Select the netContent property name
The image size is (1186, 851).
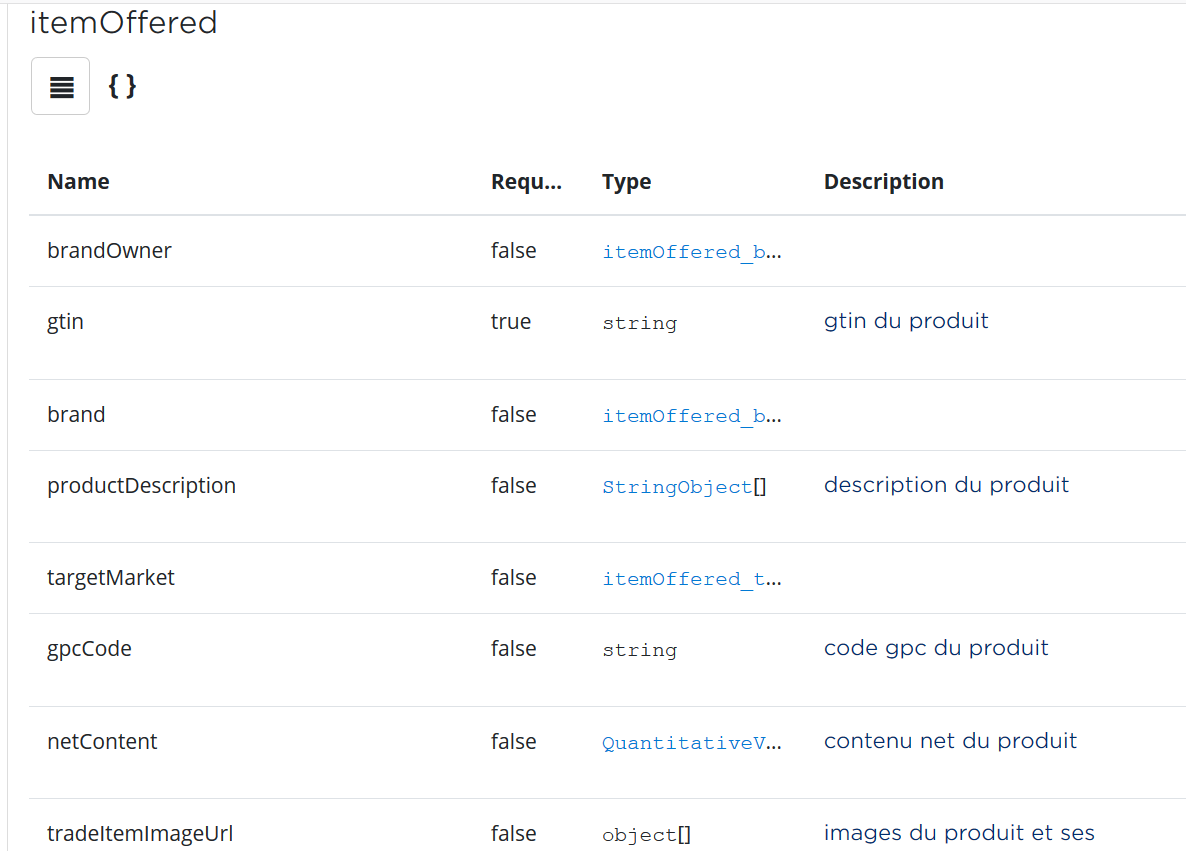click(102, 742)
